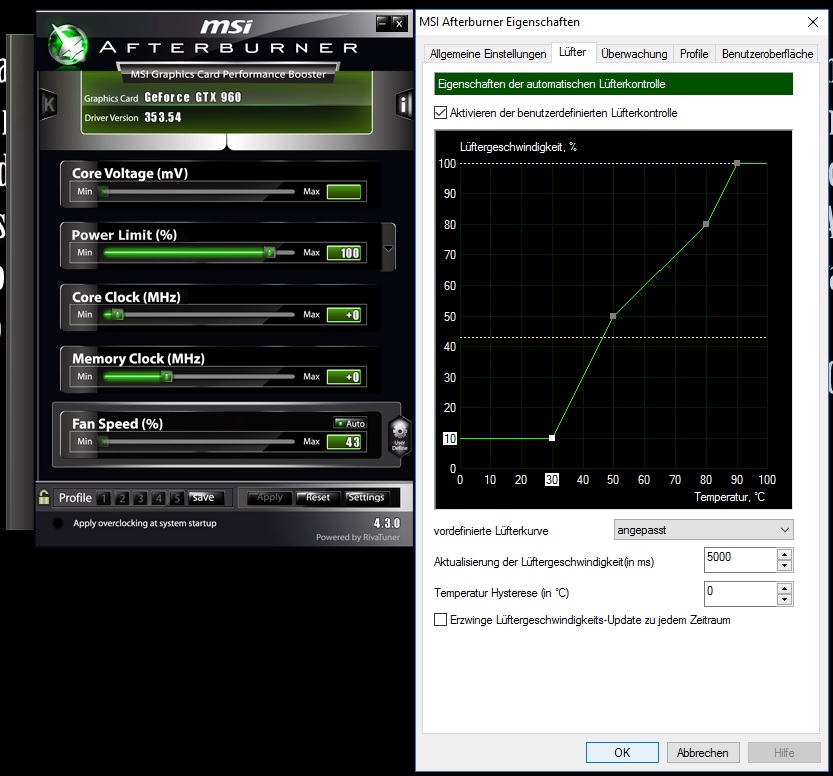Open Settings button in Afterburner
The width and height of the screenshot is (833, 776).
(x=366, y=497)
